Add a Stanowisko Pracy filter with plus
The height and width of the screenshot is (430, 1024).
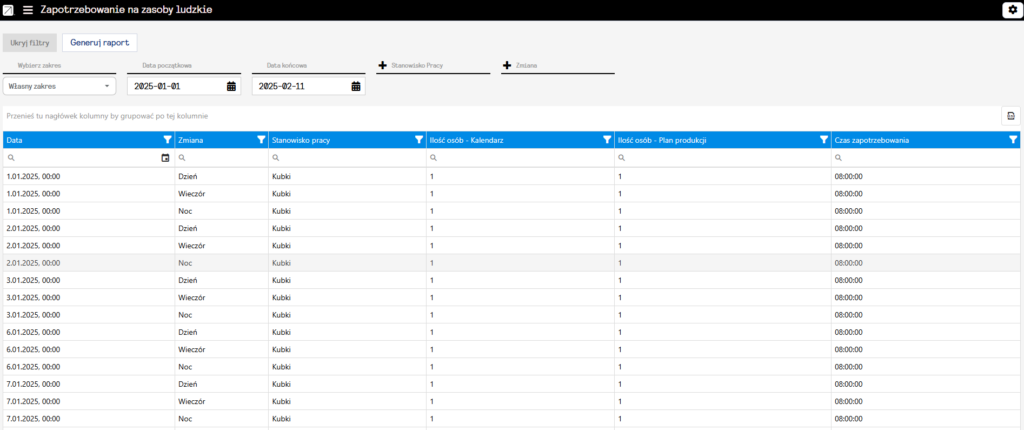tap(382, 65)
